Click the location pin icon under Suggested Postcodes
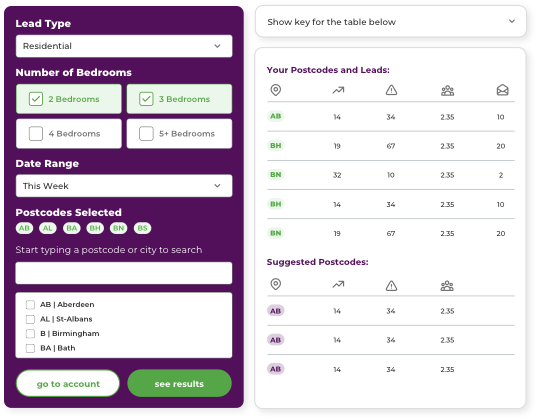The width and height of the screenshot is (538, 420). pyautogui.click(x=276, y=284)
